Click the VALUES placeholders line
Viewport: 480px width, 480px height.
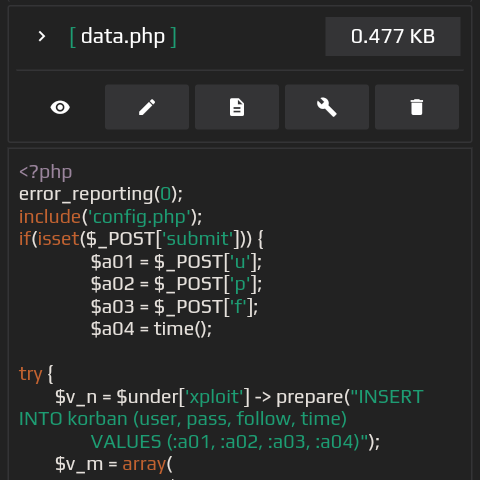[235, 442]
